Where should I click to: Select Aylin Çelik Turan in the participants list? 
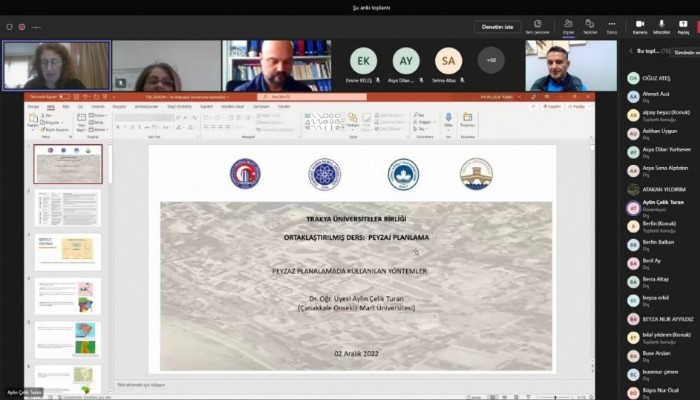coord(662,208)
